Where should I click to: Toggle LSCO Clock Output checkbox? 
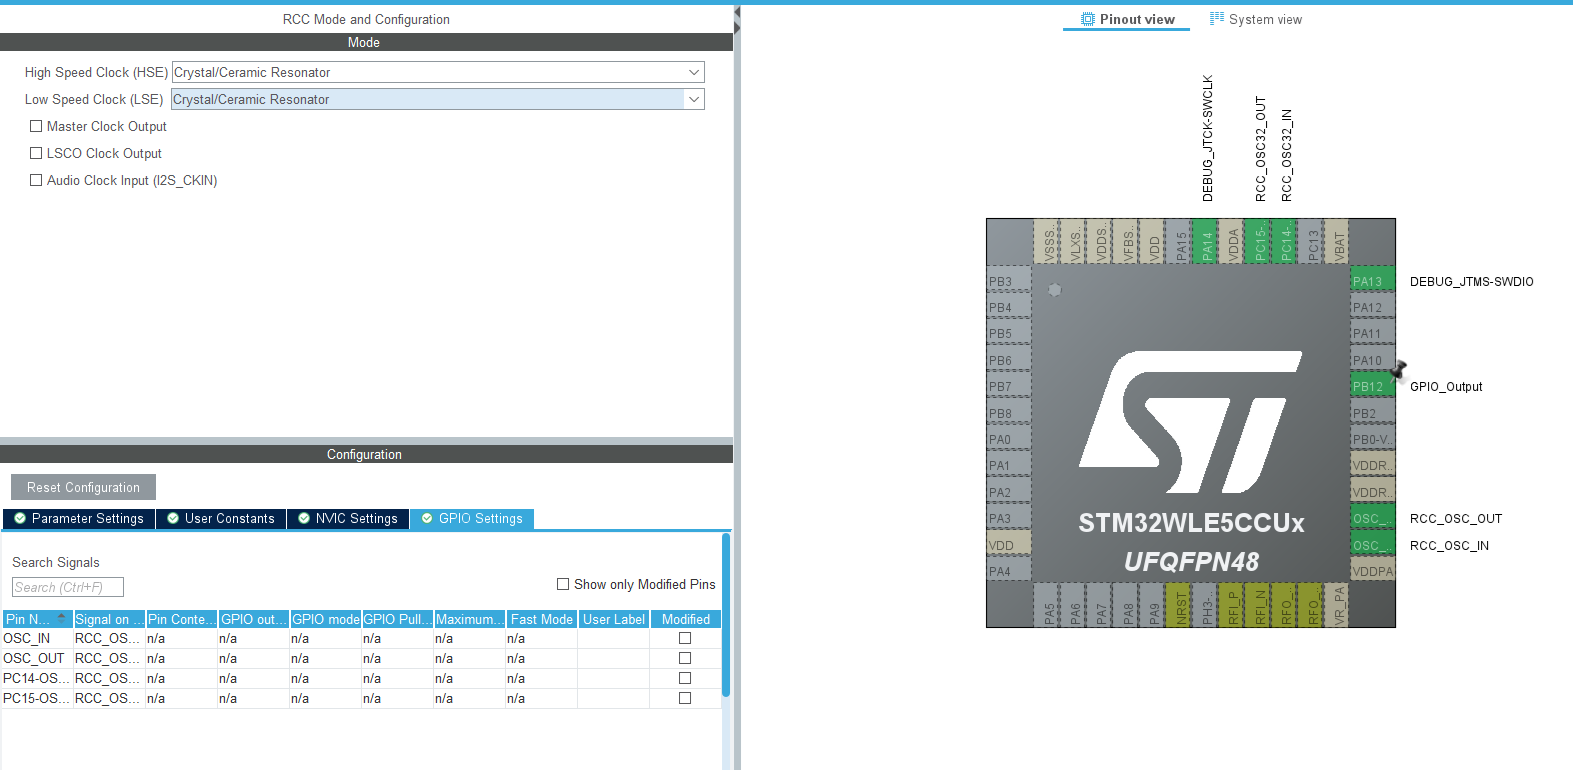(x=36, y=153)
